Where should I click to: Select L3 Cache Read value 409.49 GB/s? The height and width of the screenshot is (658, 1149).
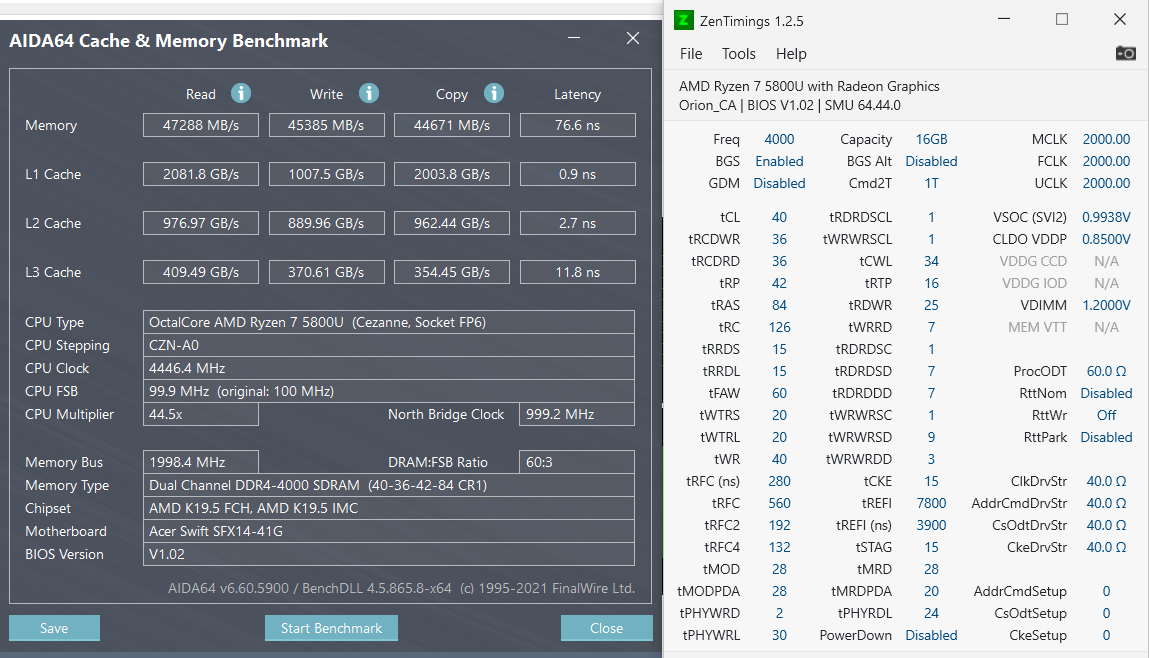201,273
